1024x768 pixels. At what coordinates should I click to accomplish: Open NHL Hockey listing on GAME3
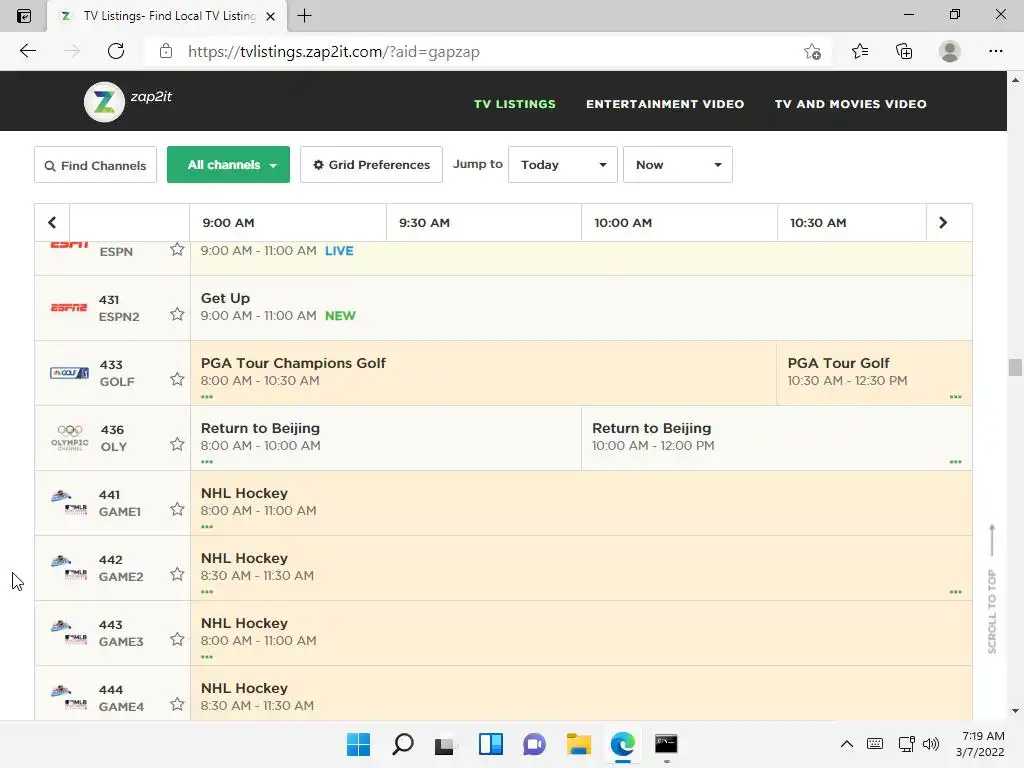click(581, 633)
